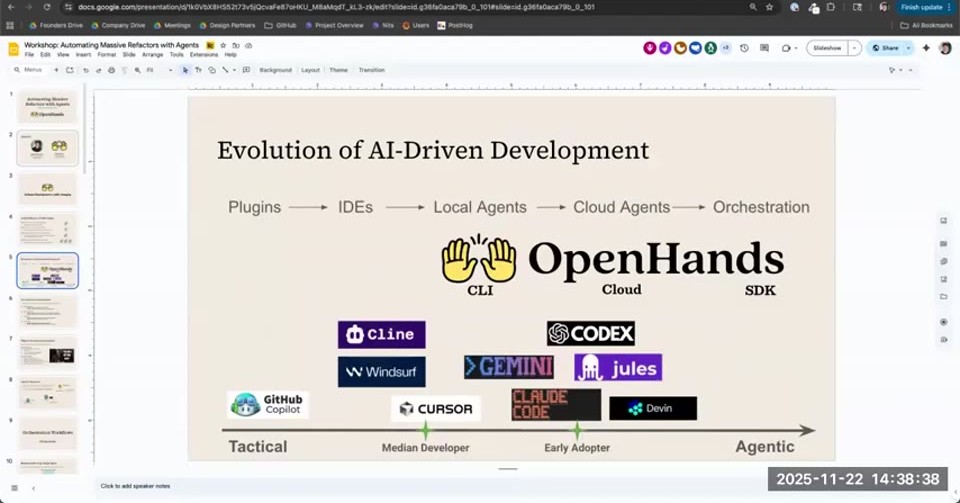Click the Transition button
The width and height of the screenshot is (960, 503).
372,70
